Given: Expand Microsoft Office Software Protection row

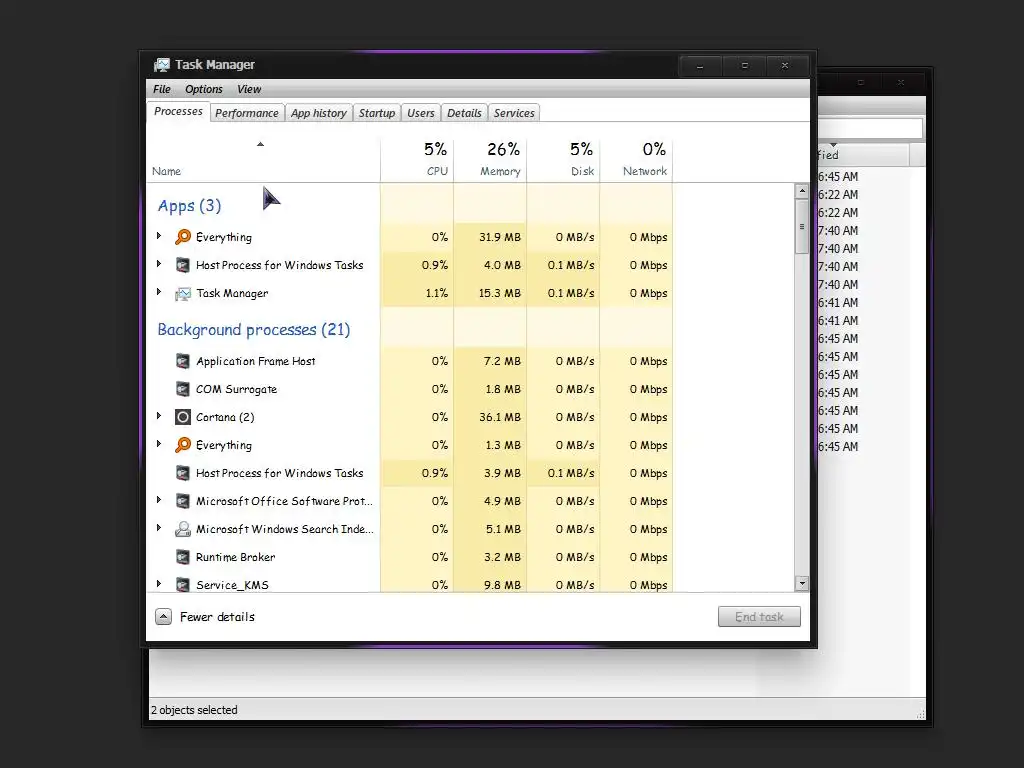Looking at the screenshot, I should coord(159,500).
